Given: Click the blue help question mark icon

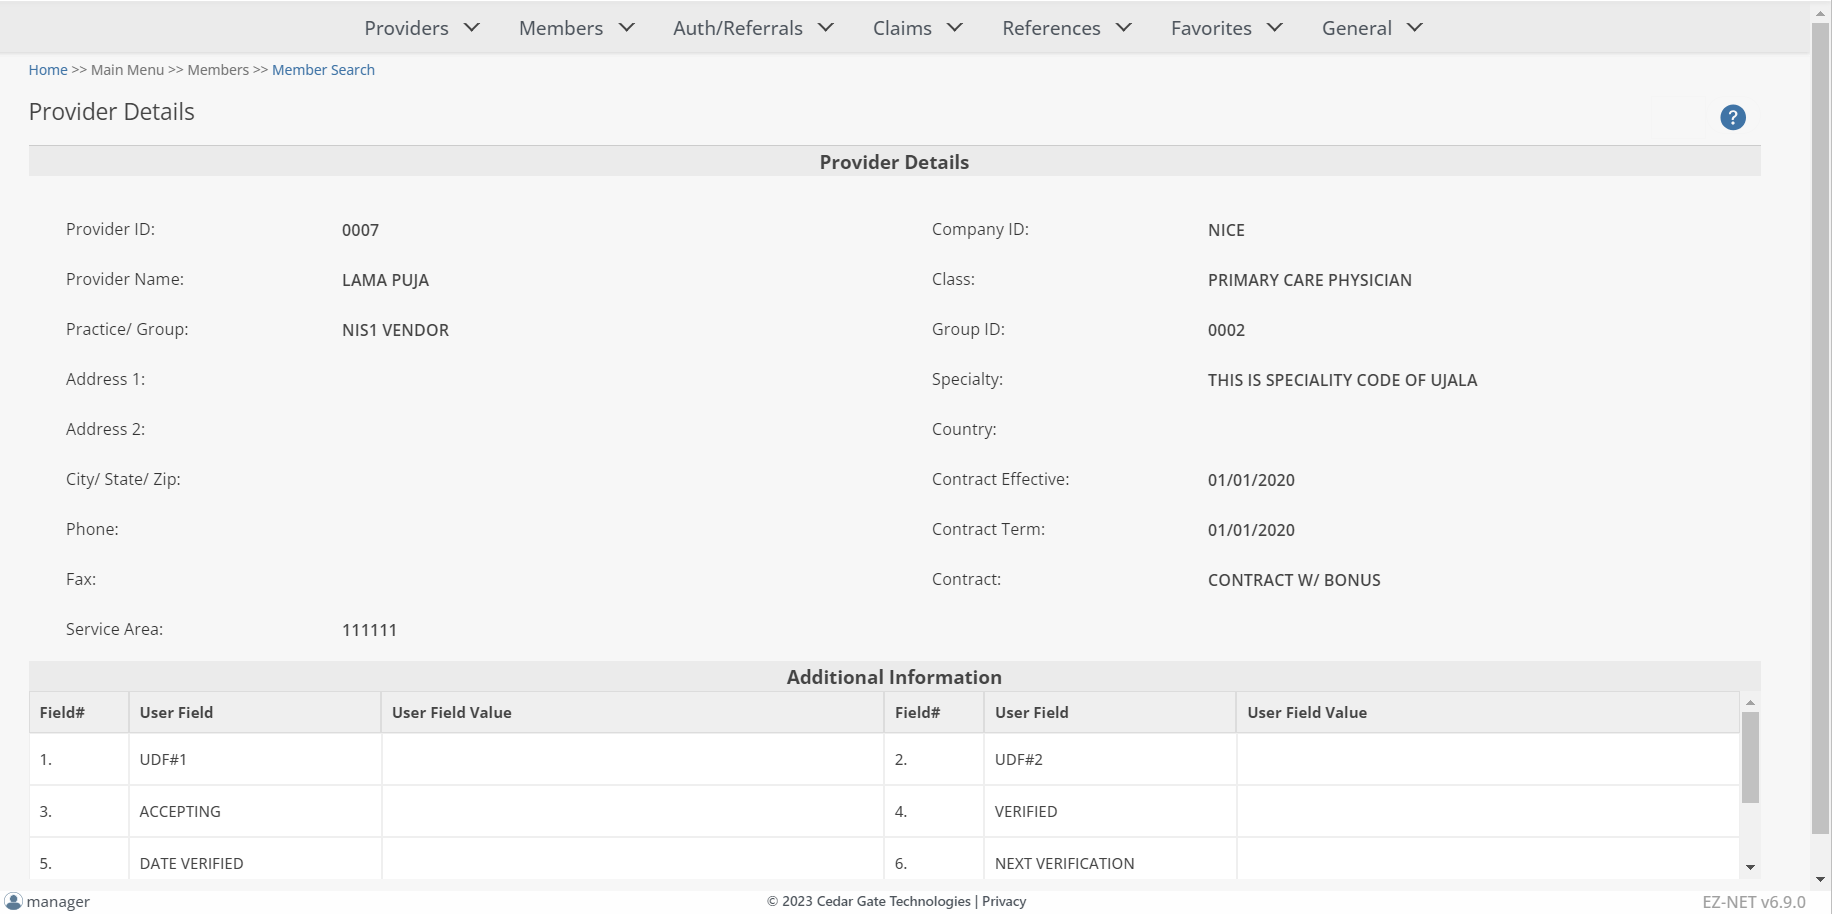Looking at the screenshot, I should 1732,118.
